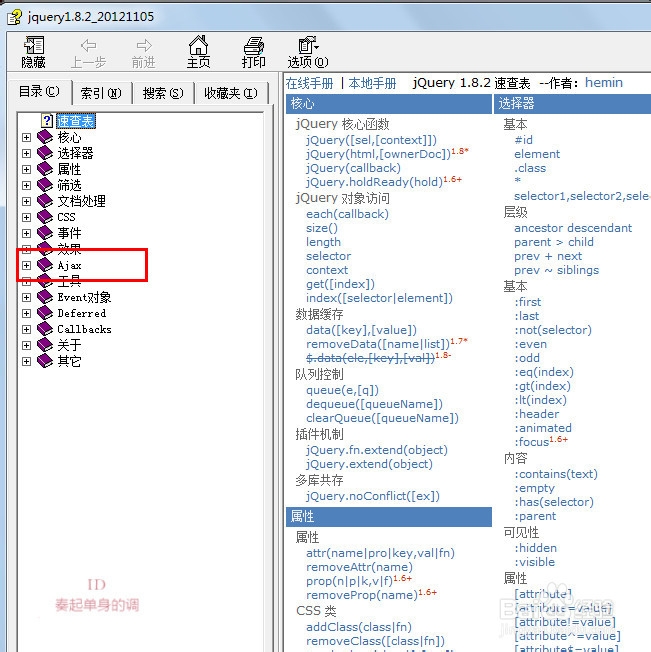The image size is (651, 652).
Task: Open jQuery.holdReady(hold) link
Action: [x=375, y=182]
